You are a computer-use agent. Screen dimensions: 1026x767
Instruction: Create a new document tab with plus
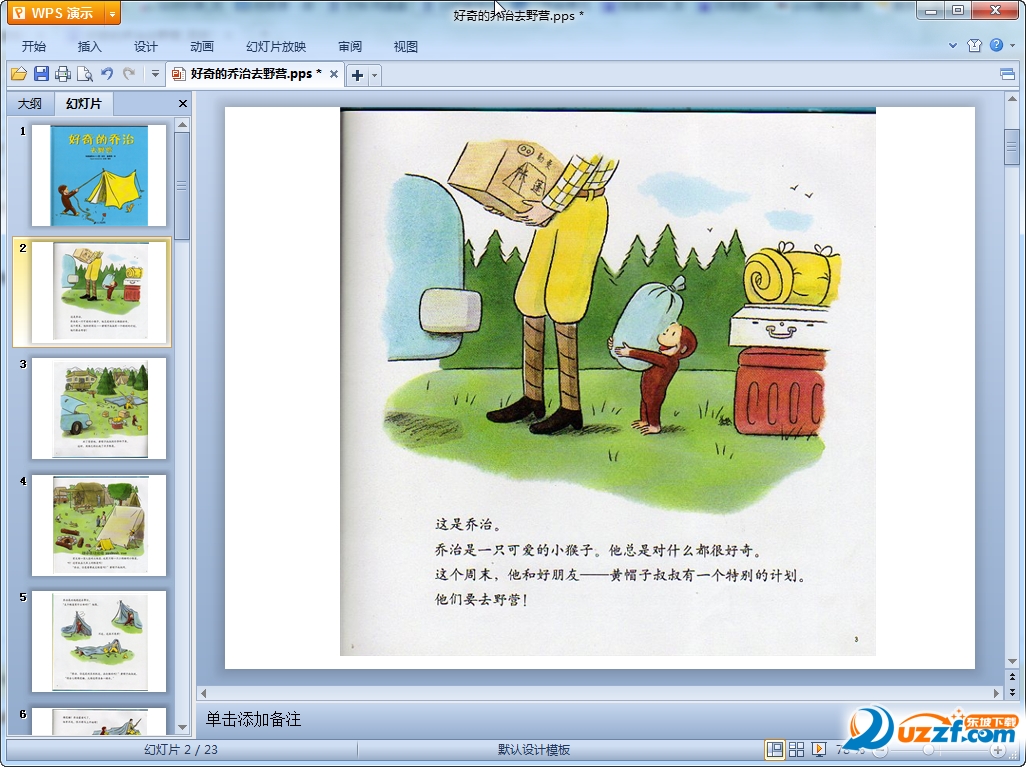pyautogui.click(x=357, y=75)
